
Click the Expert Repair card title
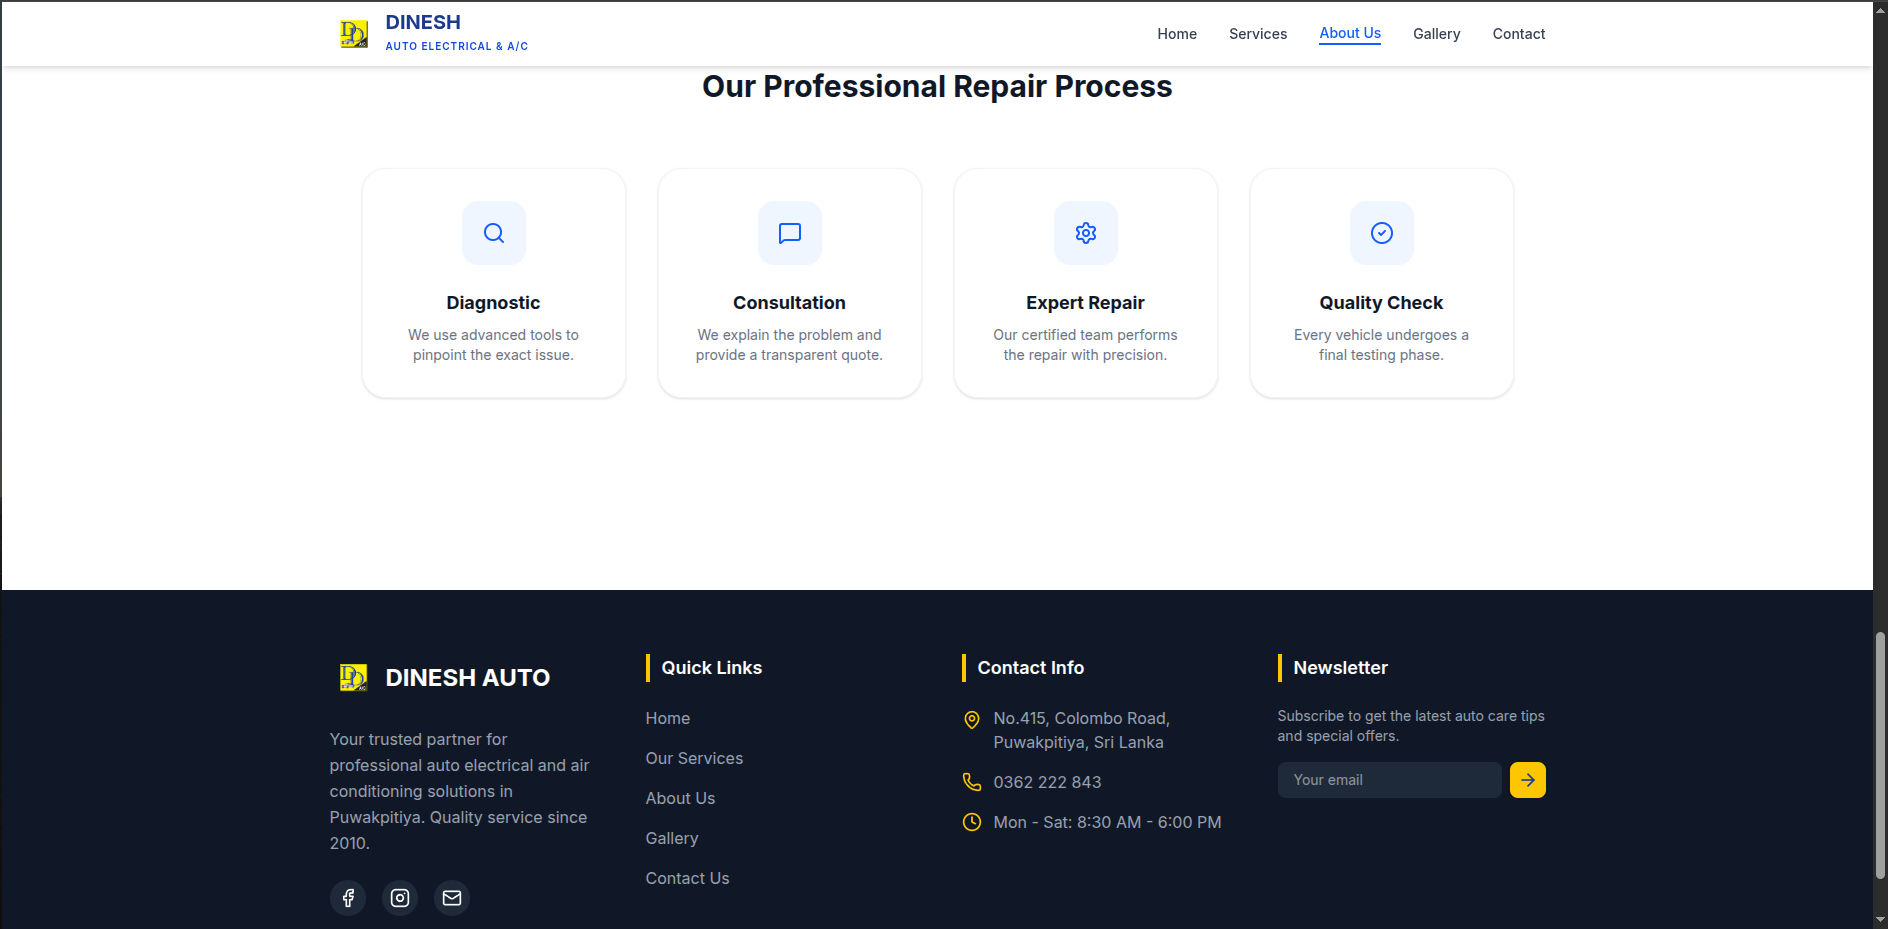pos(1085,303)
